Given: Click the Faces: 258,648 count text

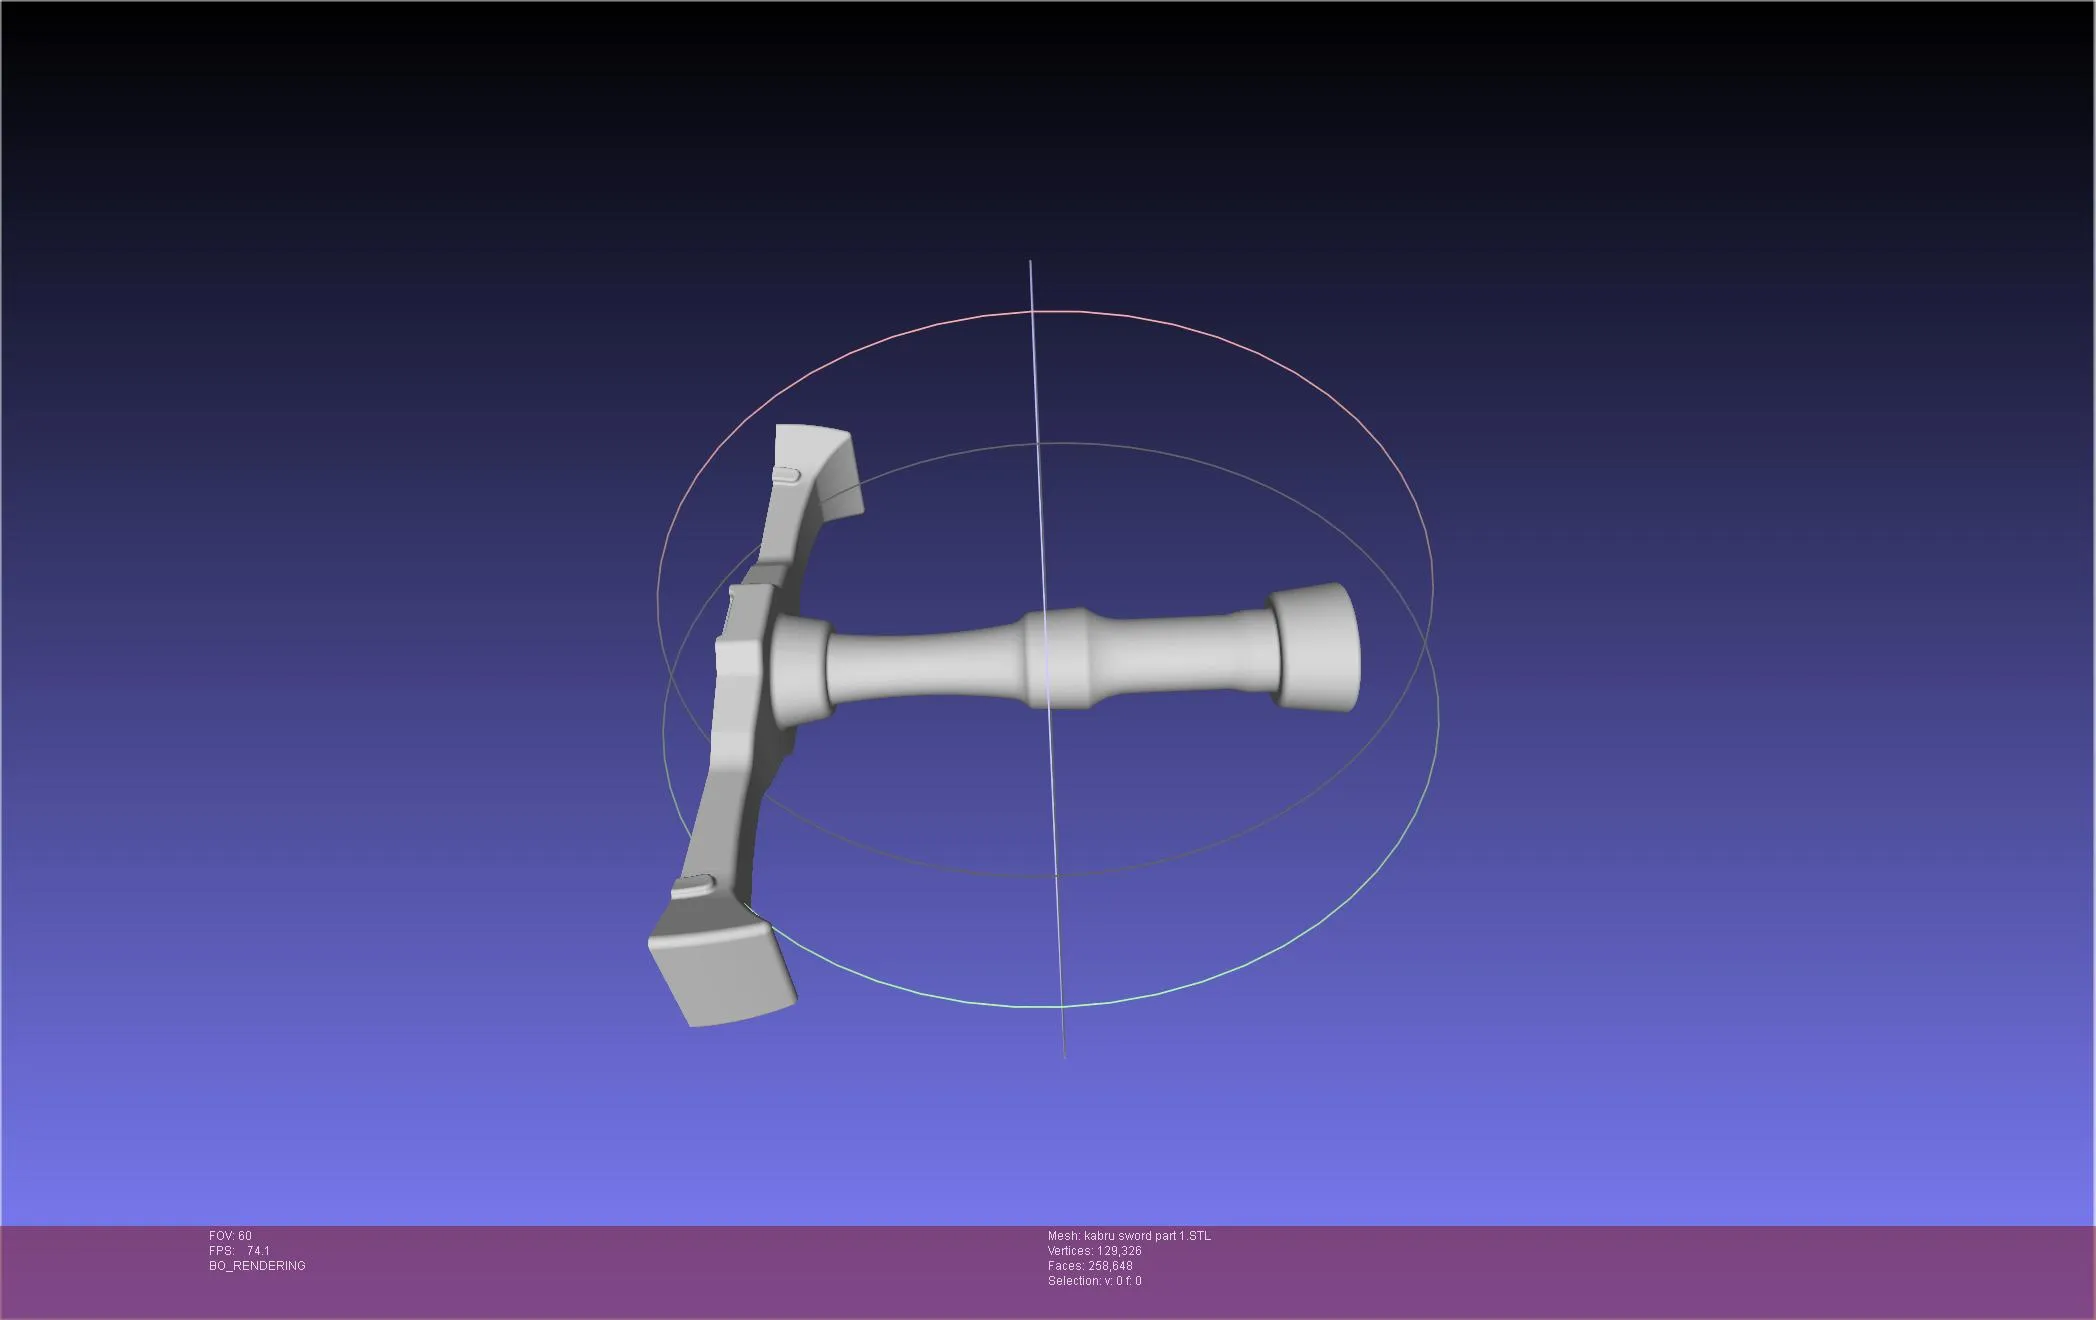Looking at the screenshot, I should click(x=1090, y=1266).
